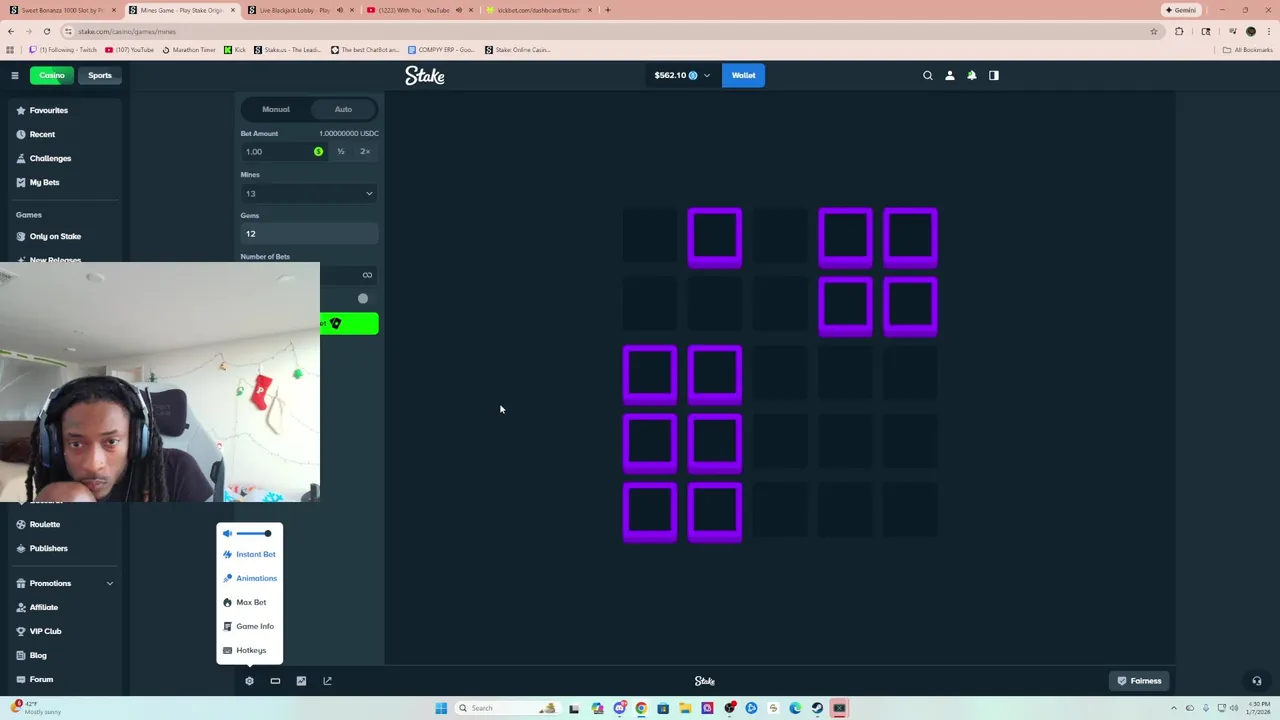Image resolution: width=1280 pixels, height=720 pixels.
Task: Expand the Promotions sidebar section
Action: click(x=64, y=583)
